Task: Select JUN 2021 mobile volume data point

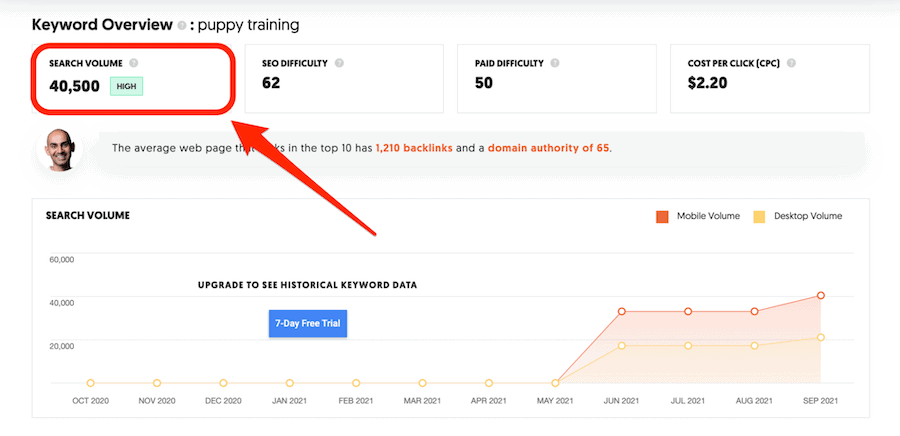Action: (x=622, y=312)
